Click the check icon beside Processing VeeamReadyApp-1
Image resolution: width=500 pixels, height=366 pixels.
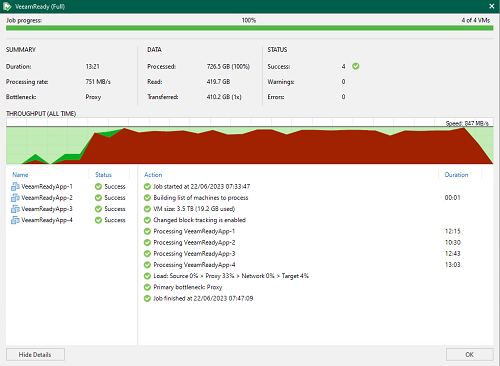(x=147, y=231)
